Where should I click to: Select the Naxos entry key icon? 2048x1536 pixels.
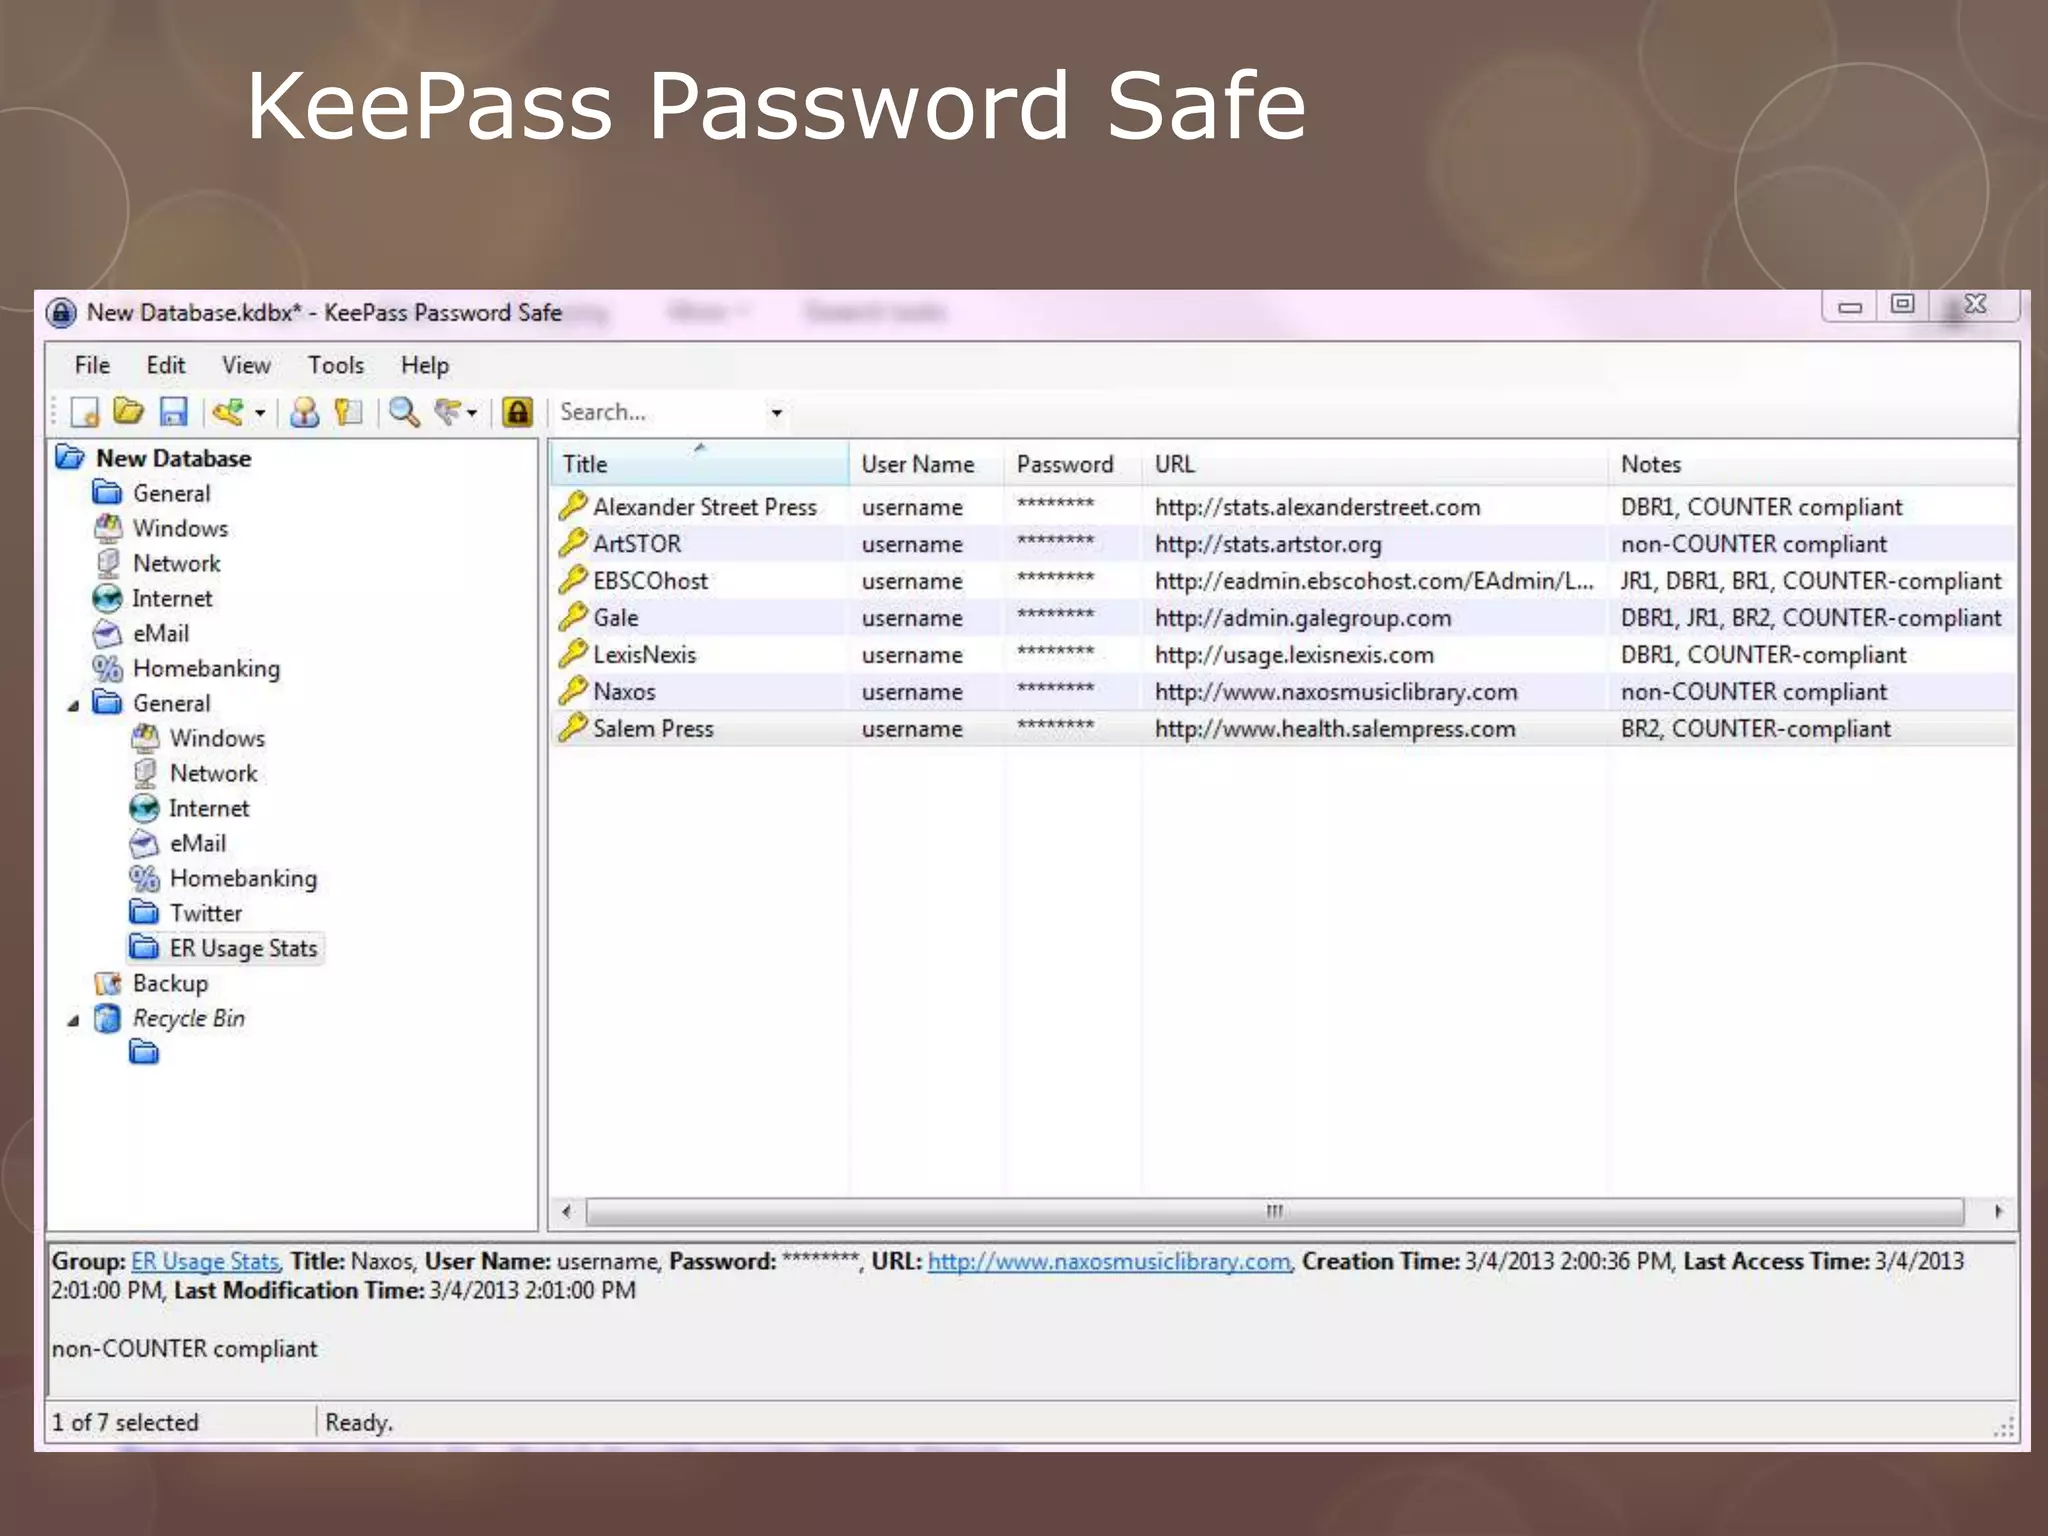pyautogui.click(x=573, y=691)
